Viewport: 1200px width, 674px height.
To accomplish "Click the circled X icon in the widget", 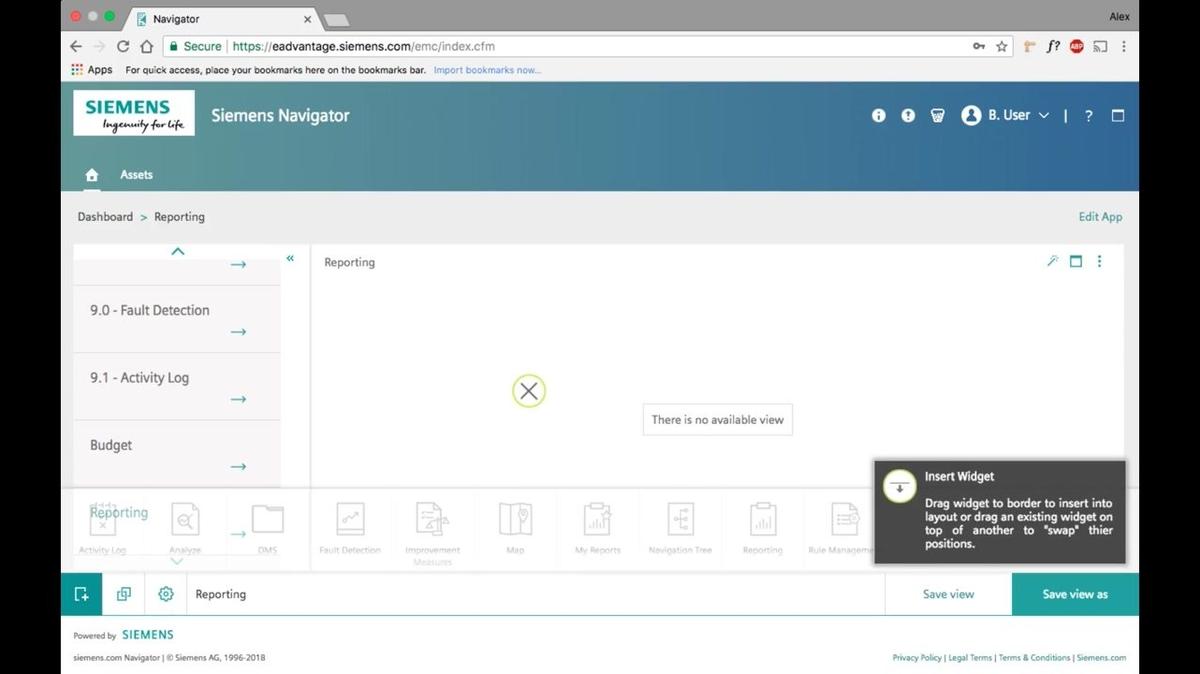I will tap(529, 391).
